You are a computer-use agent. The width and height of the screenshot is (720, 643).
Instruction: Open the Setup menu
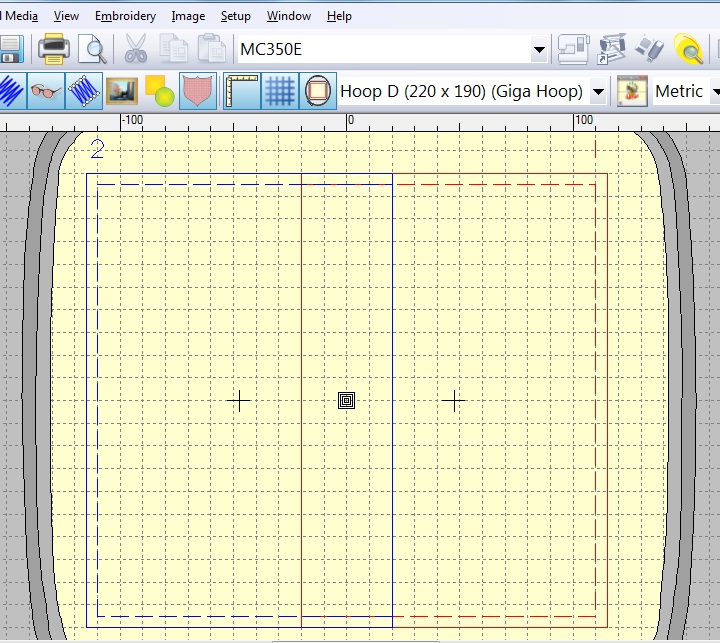(x=236, y=16)
